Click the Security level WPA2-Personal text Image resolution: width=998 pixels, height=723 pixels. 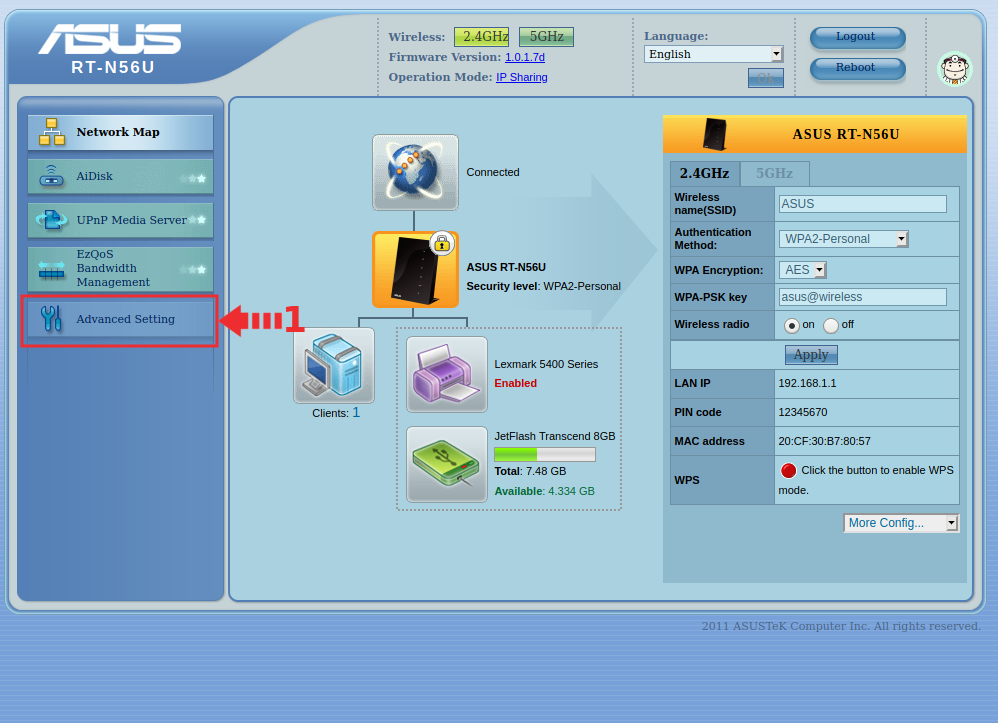pyautogui.click(x=544, y=286)
